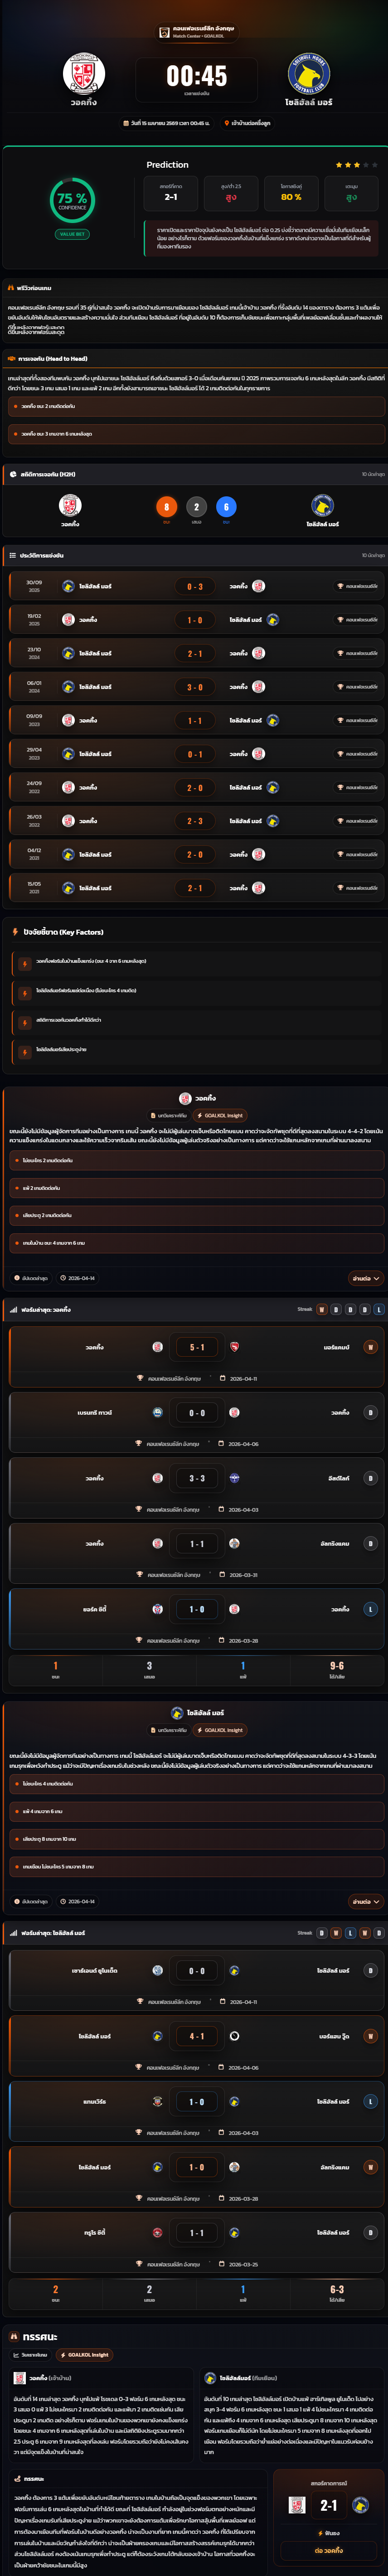Viewport: 388px width, 2576px height.
Task: Open the 30/09 match row scored 0-3
Action: tap(194, 586)
